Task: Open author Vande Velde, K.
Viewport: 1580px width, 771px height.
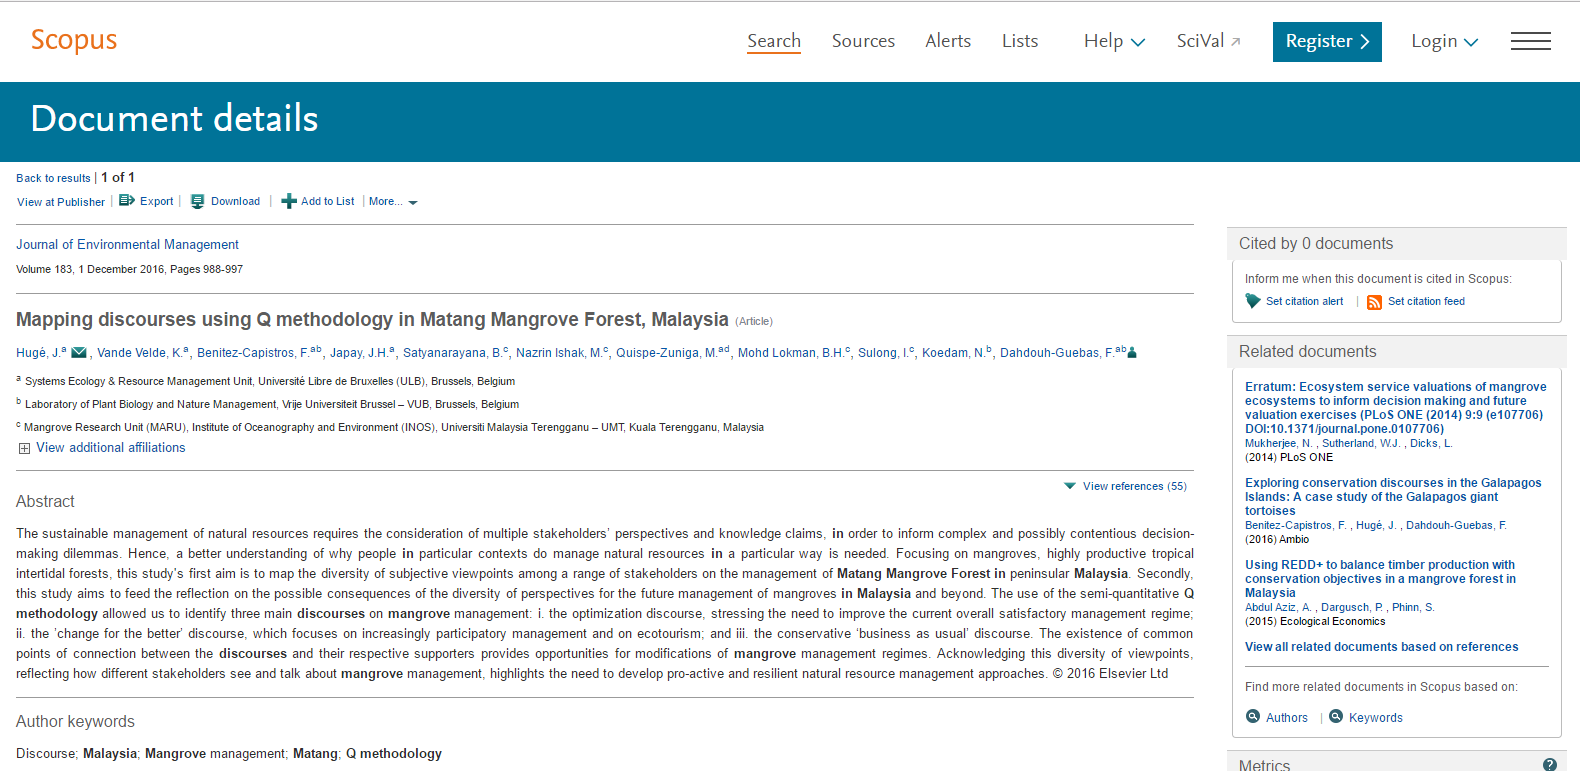Action: 139,352
